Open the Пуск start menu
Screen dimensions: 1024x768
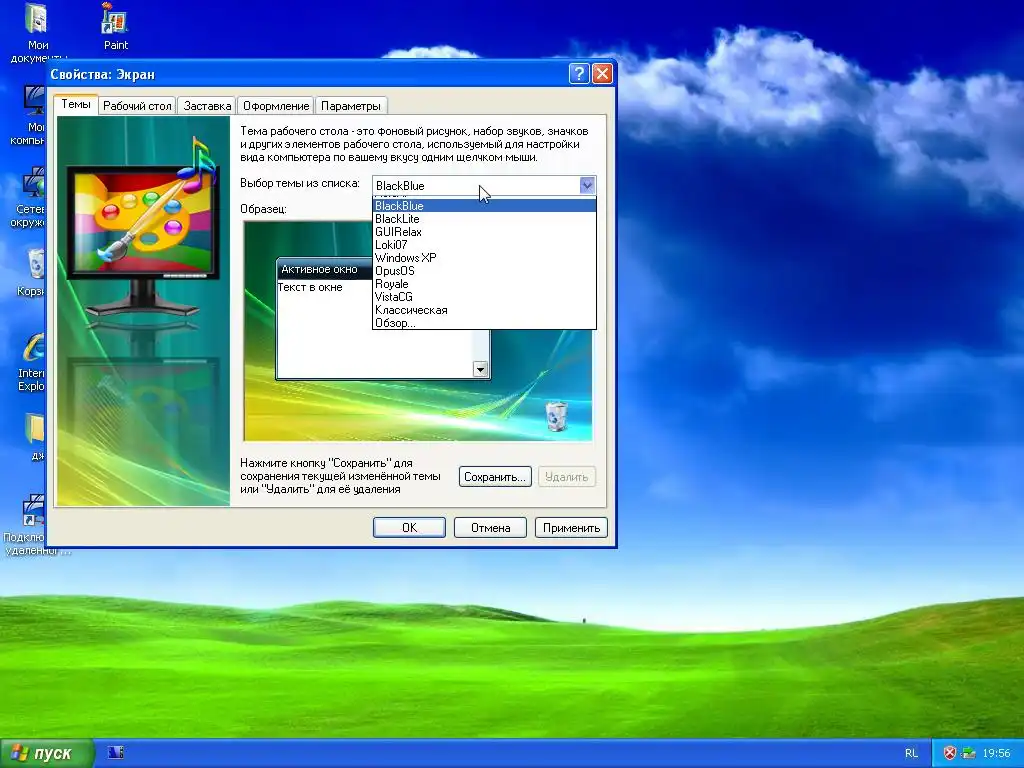point(46,753)
